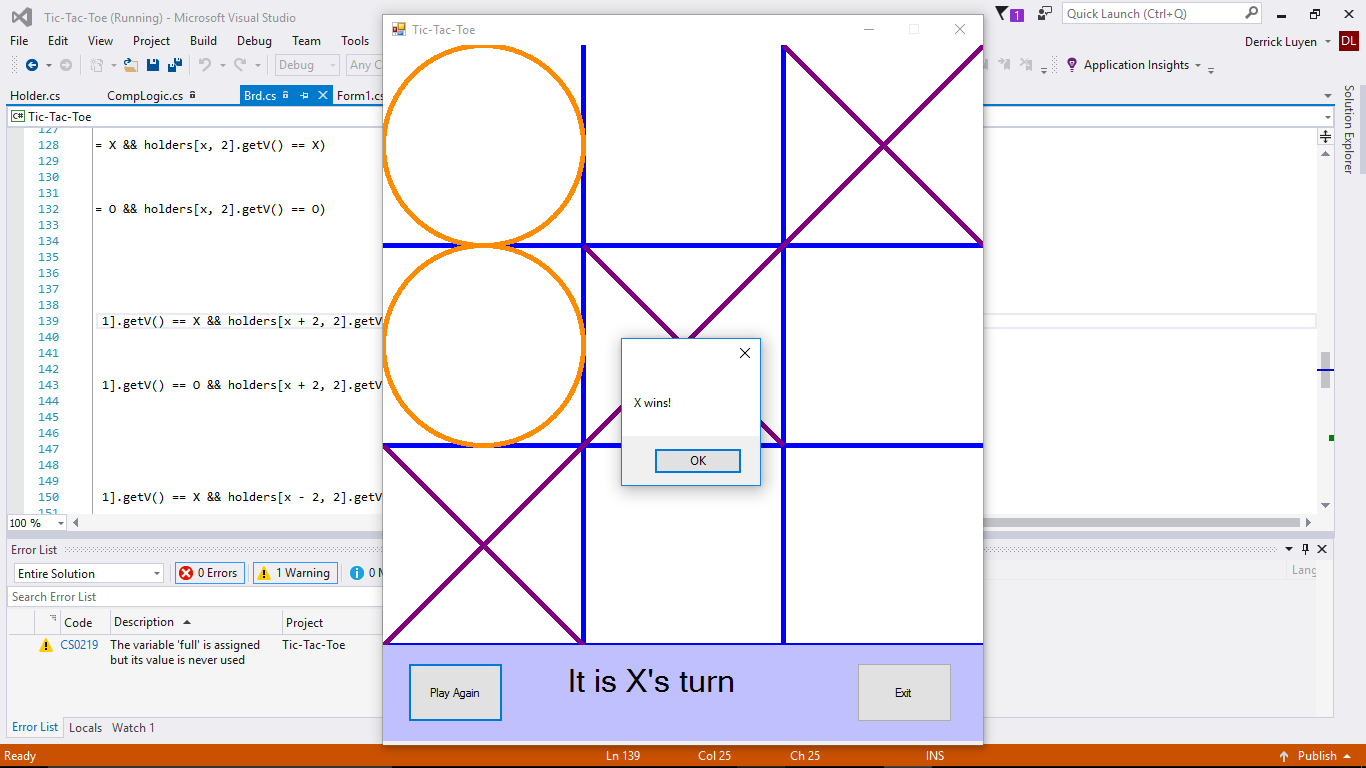1366x768 pixels.
Task: Click the Quick Launch search field
Action: (1152, 13)
